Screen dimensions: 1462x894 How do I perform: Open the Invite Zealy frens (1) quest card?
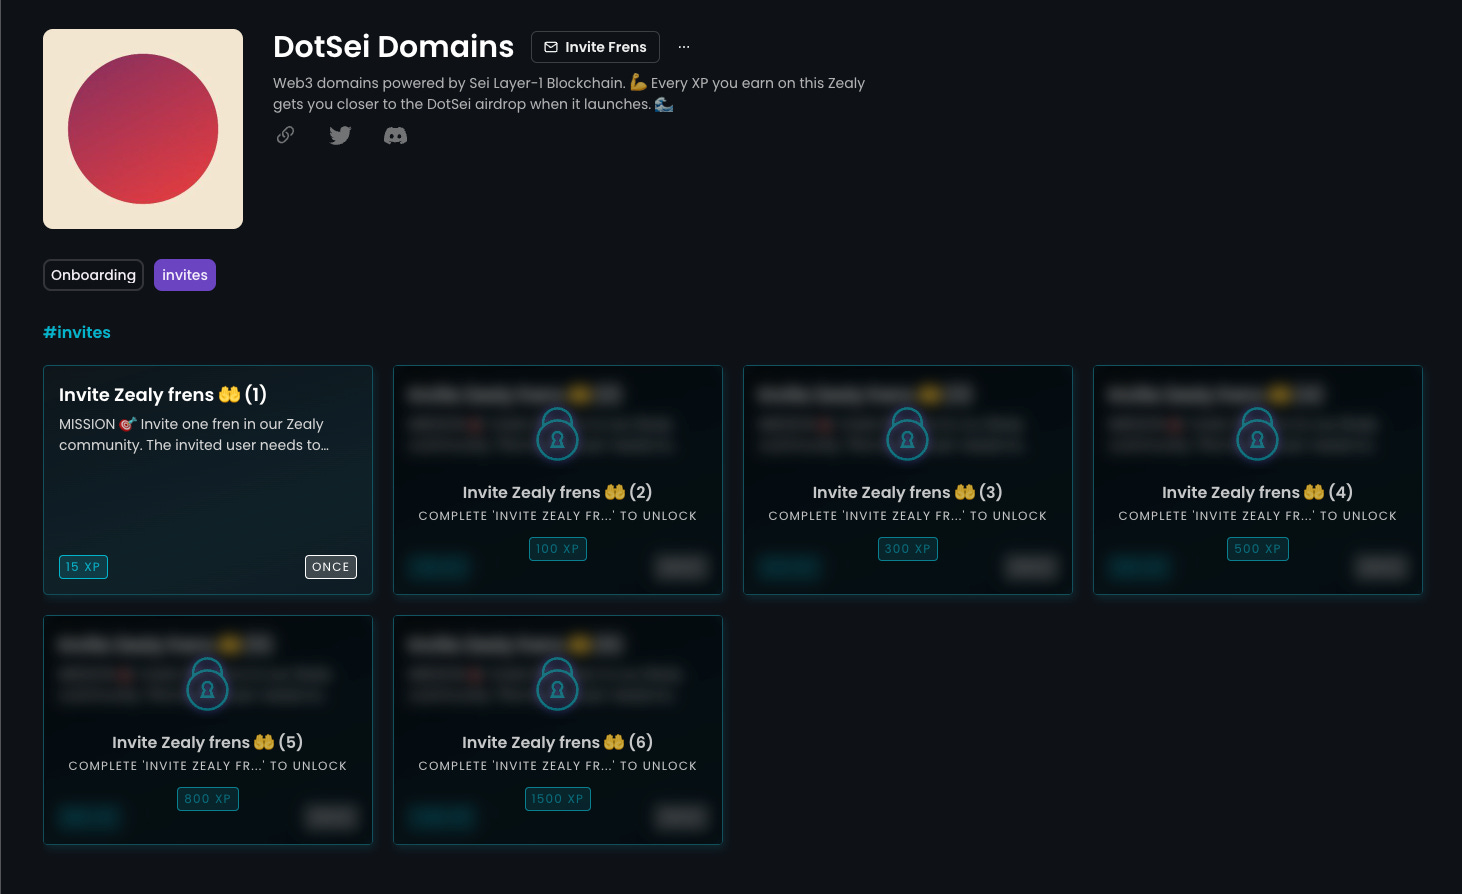(208, 480)
